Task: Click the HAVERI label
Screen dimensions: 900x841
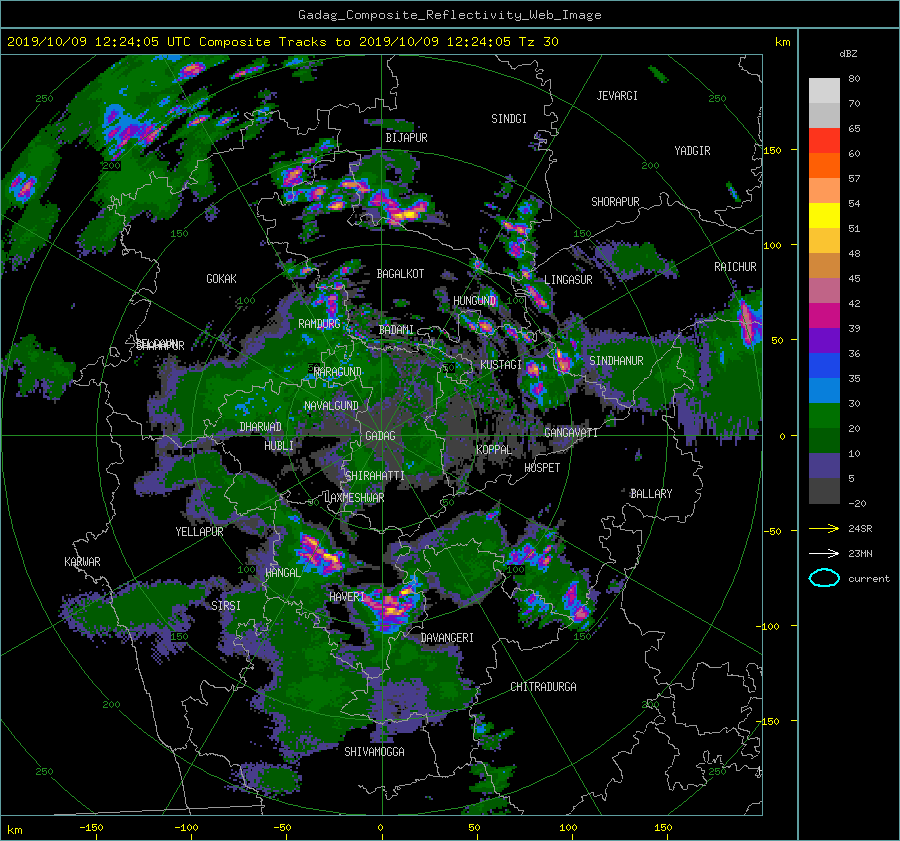Action: (347, 597)
